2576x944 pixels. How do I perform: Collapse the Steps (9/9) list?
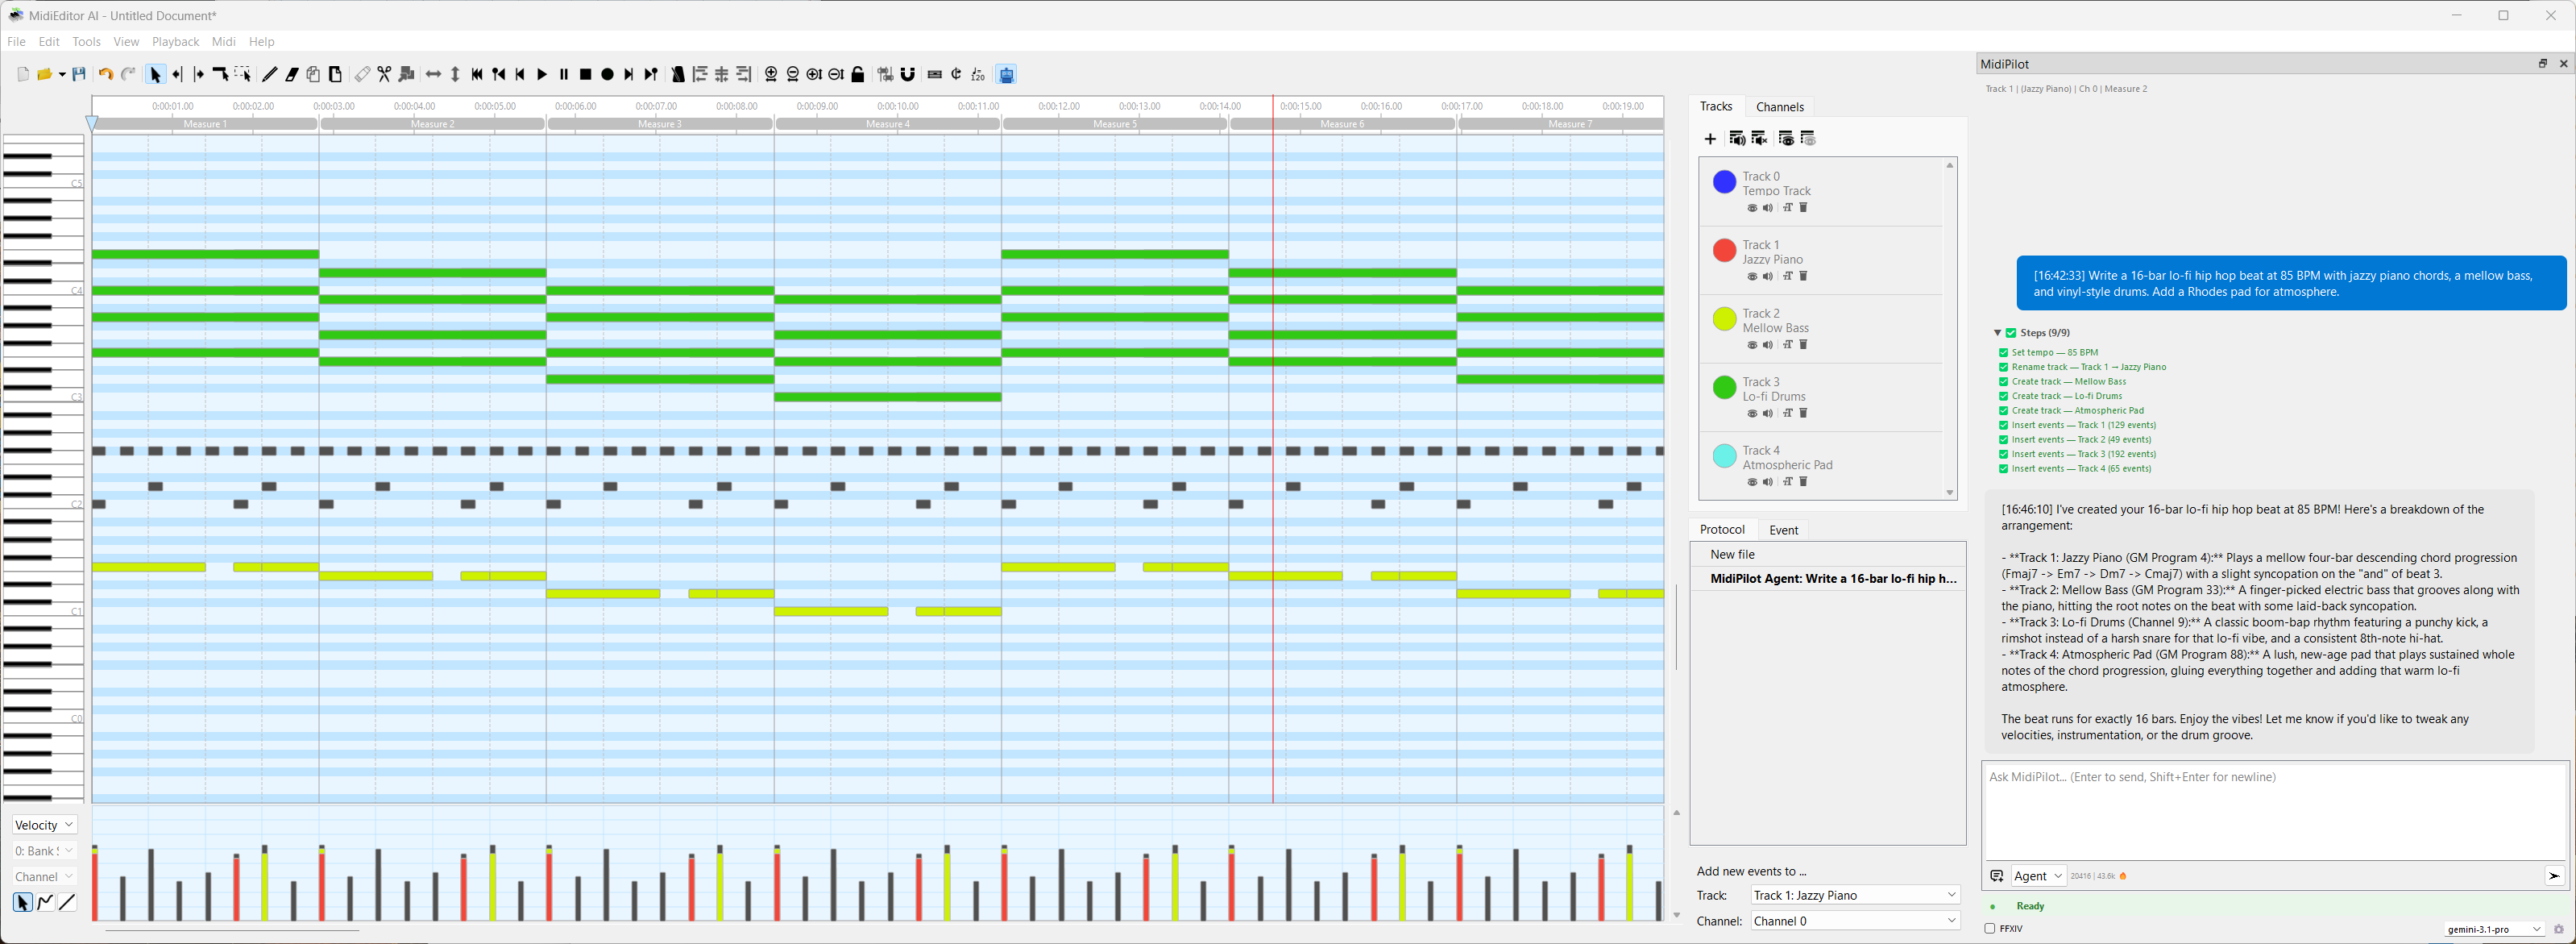(1997, 333)
